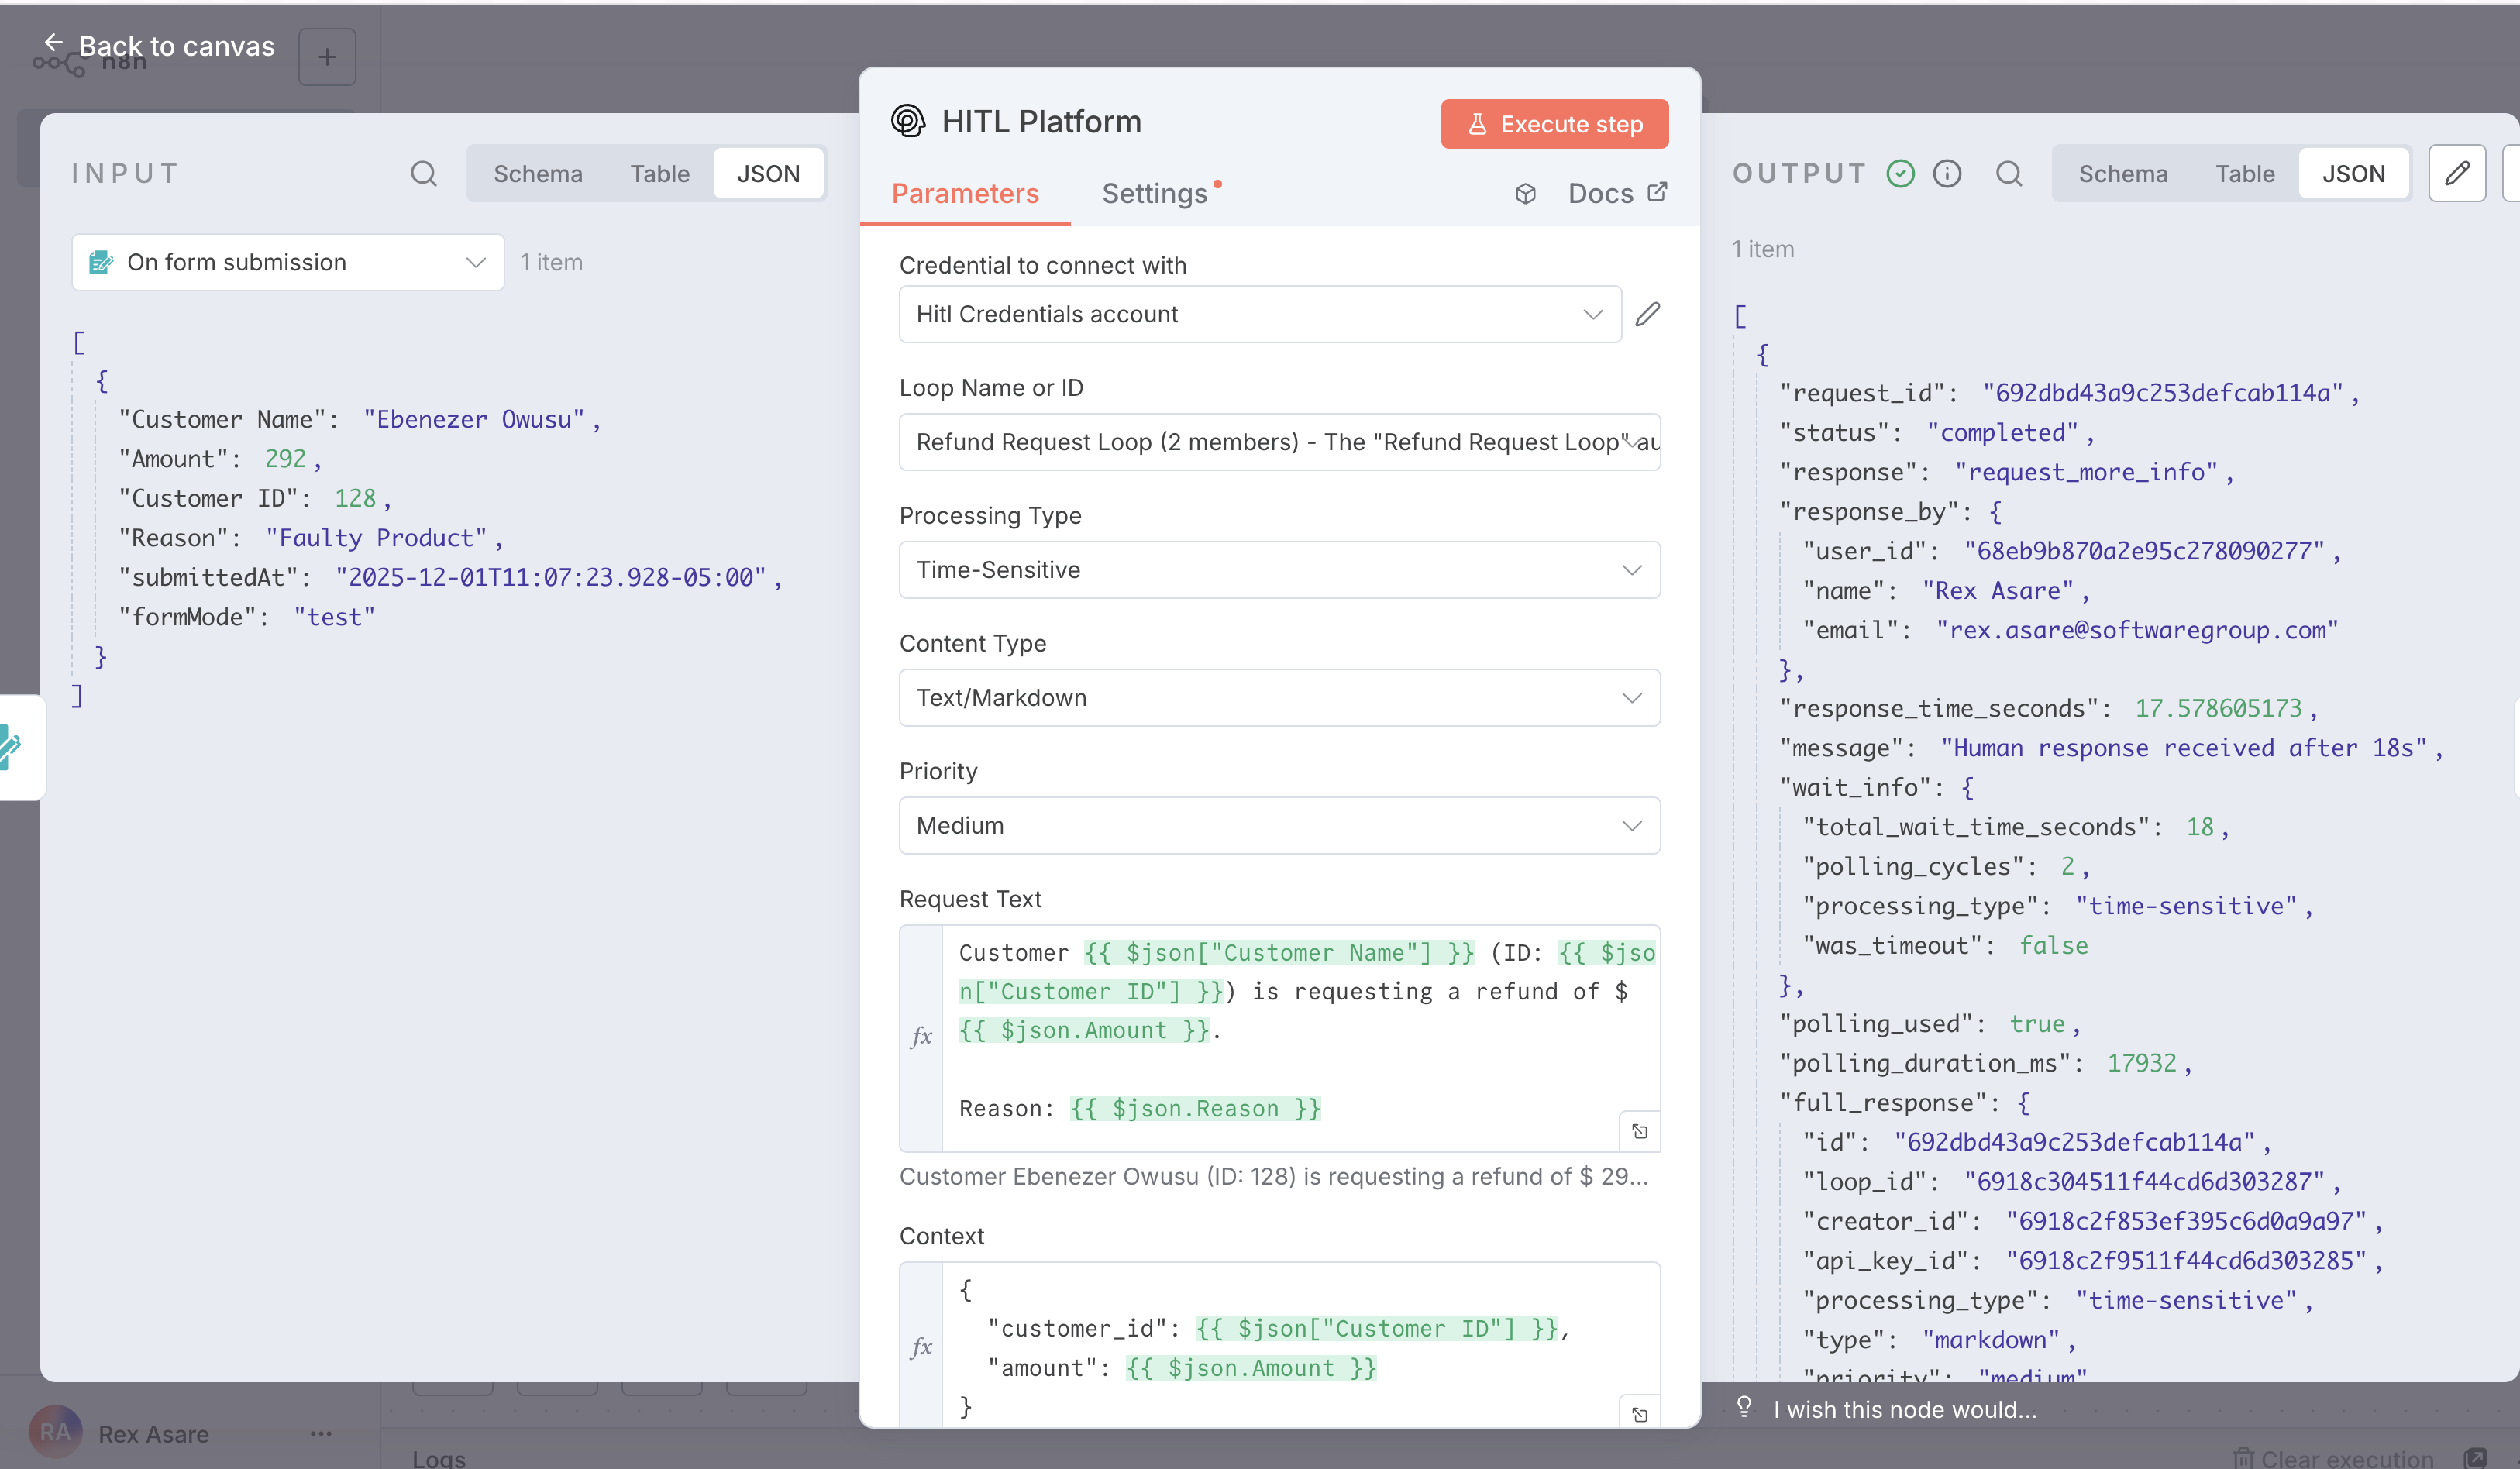Switch to the Settings tab
Image resolution: width=2520 pixels, height=1469 pixels.
(x=1155, y=193)
